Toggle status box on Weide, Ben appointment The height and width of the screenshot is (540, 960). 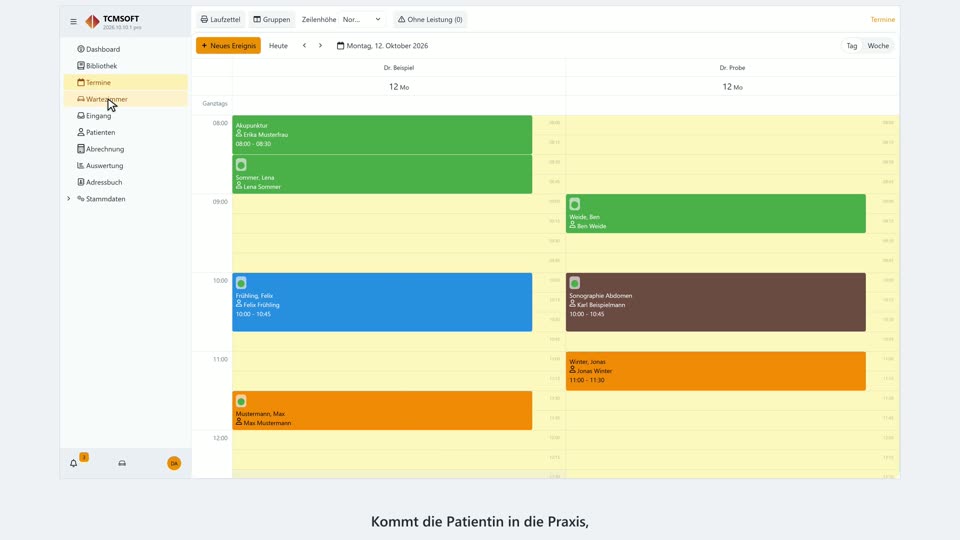[x=574, y=204]
